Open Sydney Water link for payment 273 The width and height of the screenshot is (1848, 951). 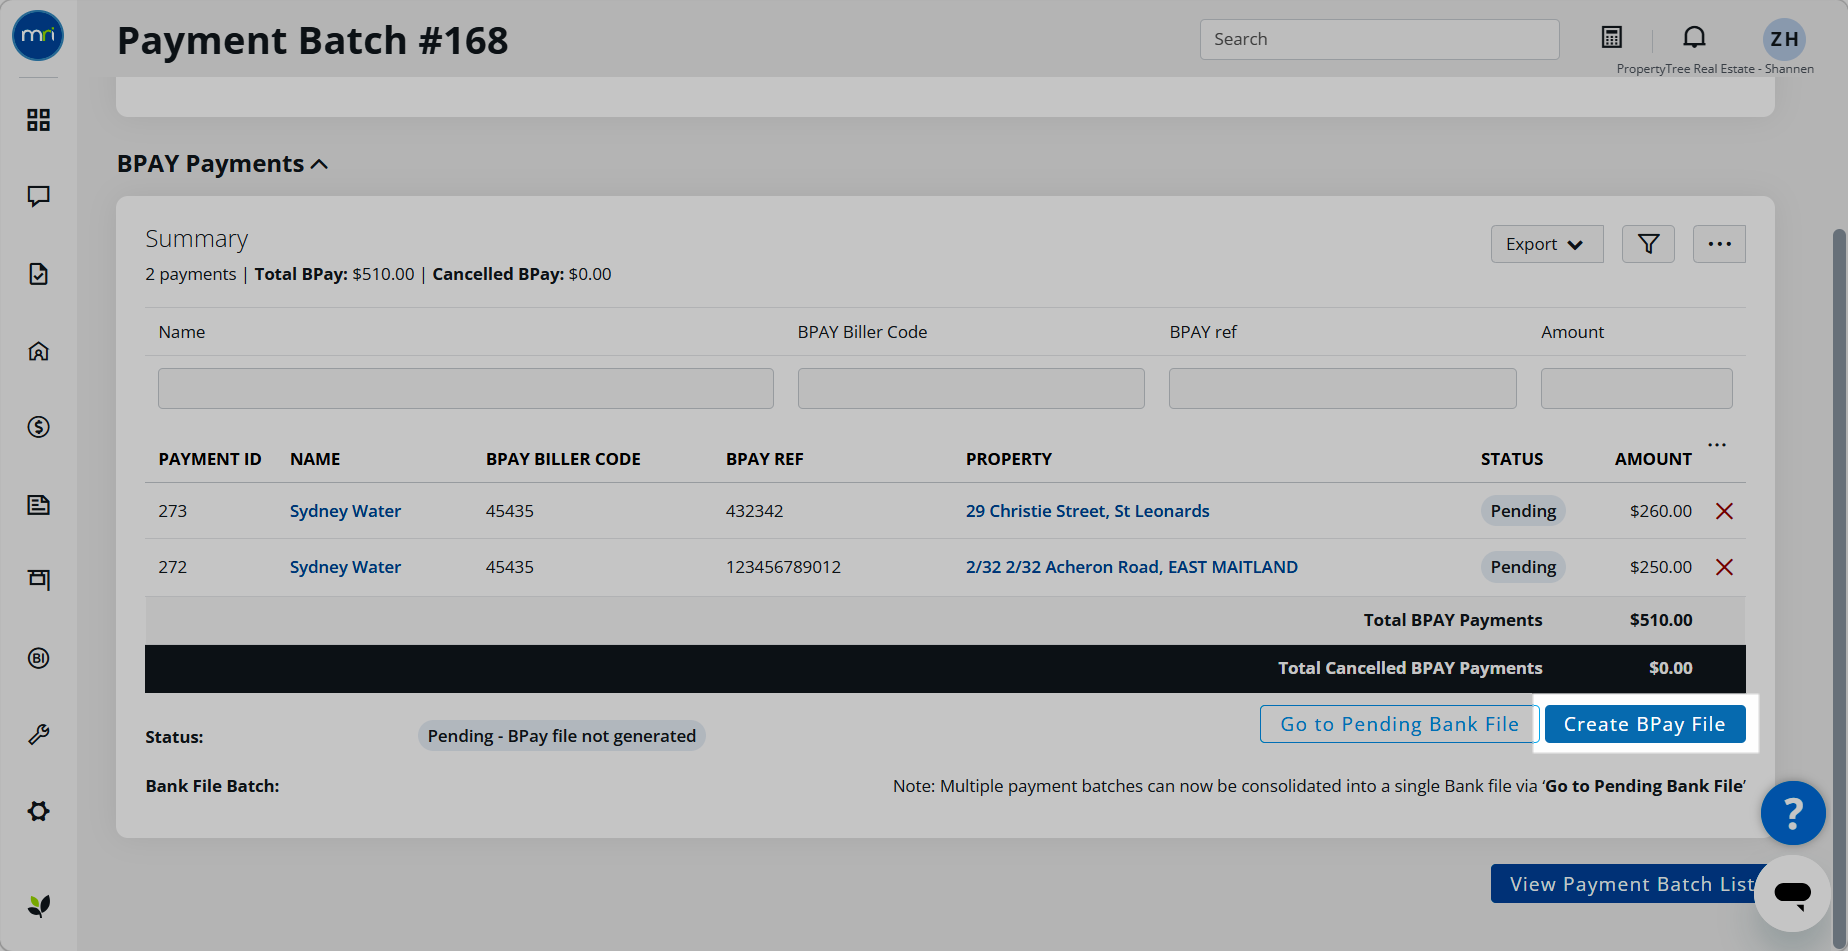pyautogui.click(x=345, y=511)
